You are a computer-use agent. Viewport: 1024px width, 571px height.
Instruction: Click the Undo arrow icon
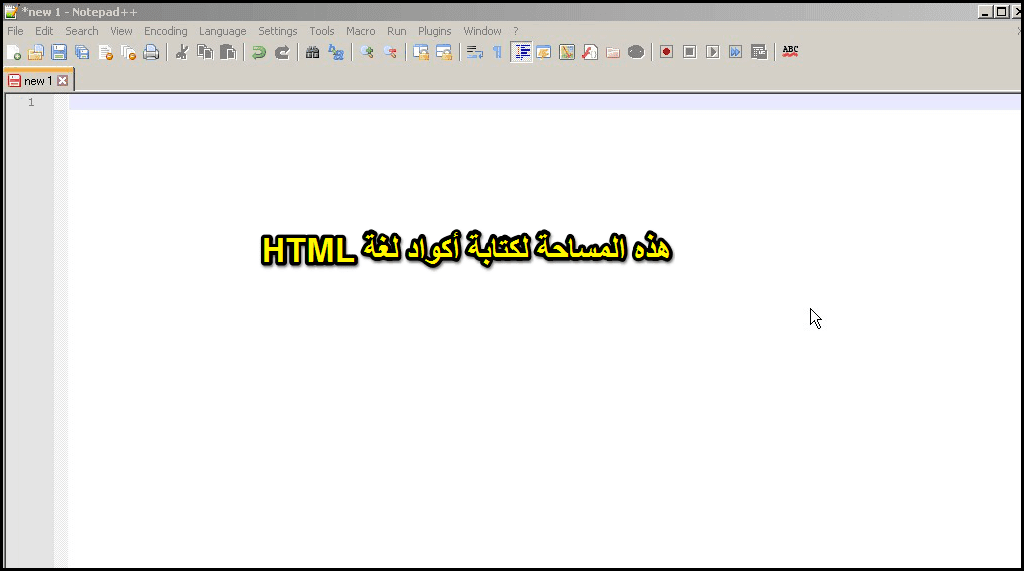(x=259, y=52)
